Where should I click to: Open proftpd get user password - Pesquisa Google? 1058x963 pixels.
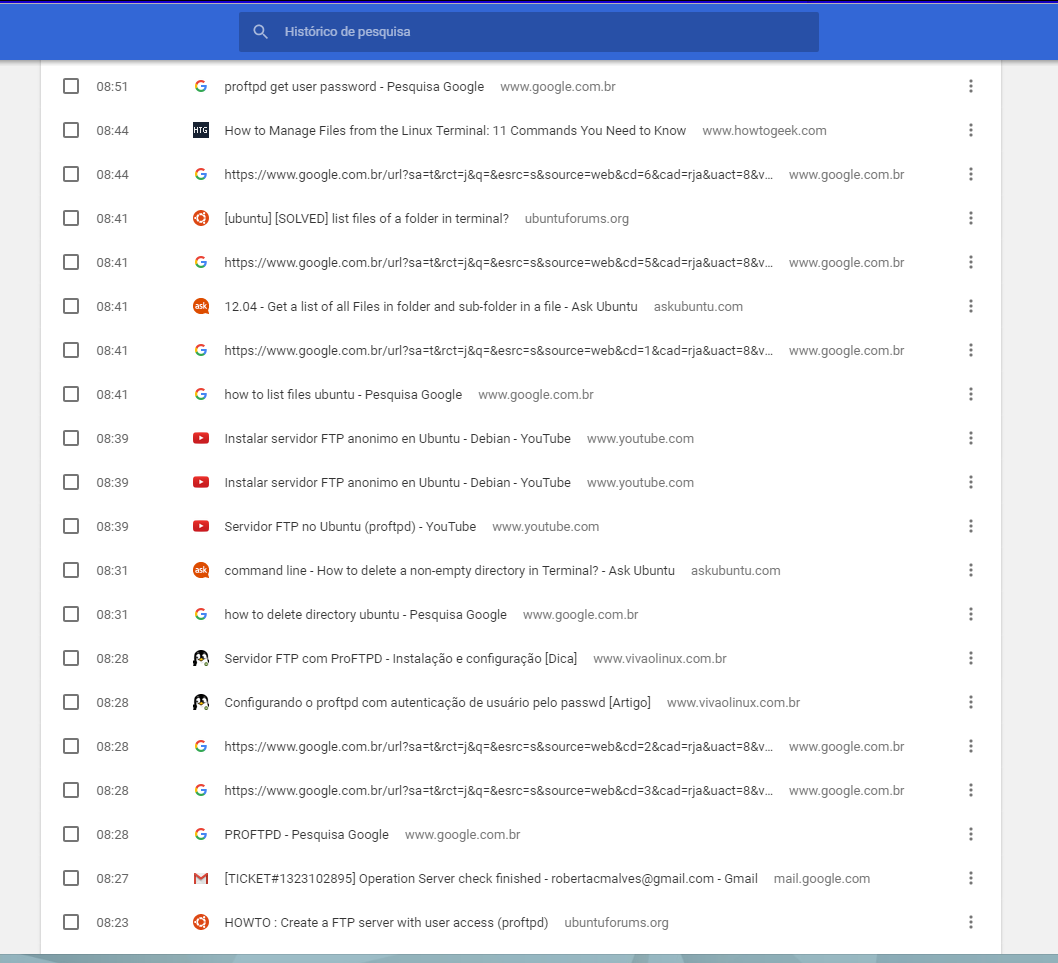pos(354,86)
